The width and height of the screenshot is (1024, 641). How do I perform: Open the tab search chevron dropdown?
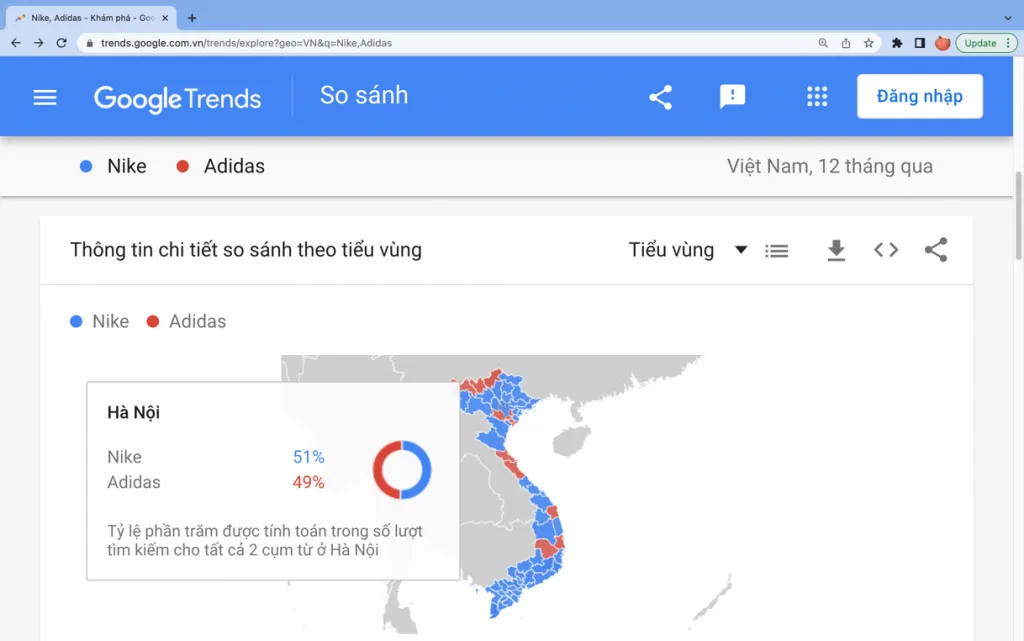click(x=1008, y=18)
